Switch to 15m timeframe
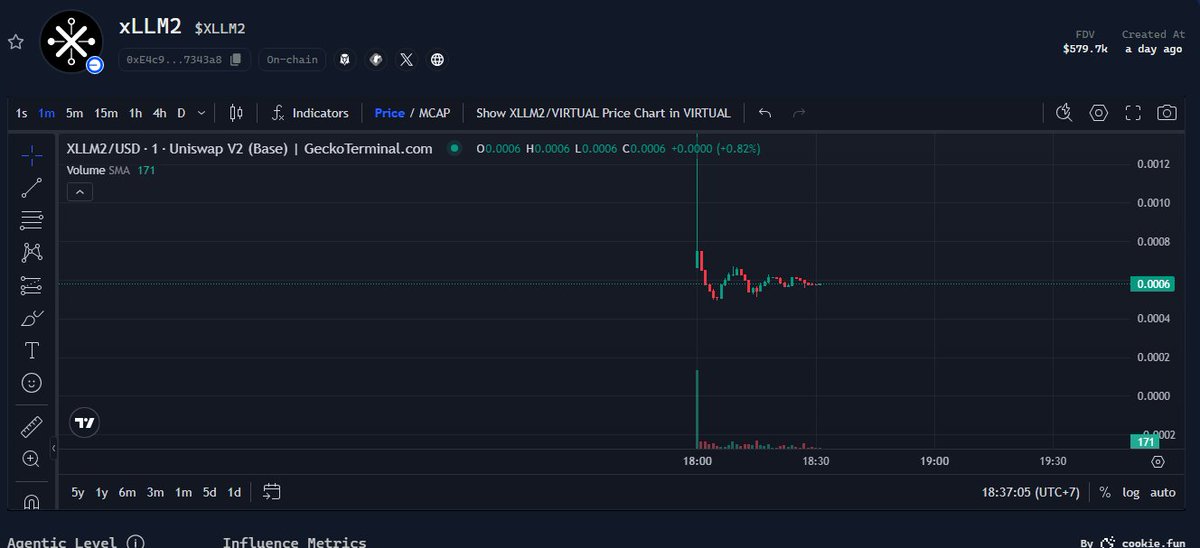The image size is (1200, 548). point(106,113)
